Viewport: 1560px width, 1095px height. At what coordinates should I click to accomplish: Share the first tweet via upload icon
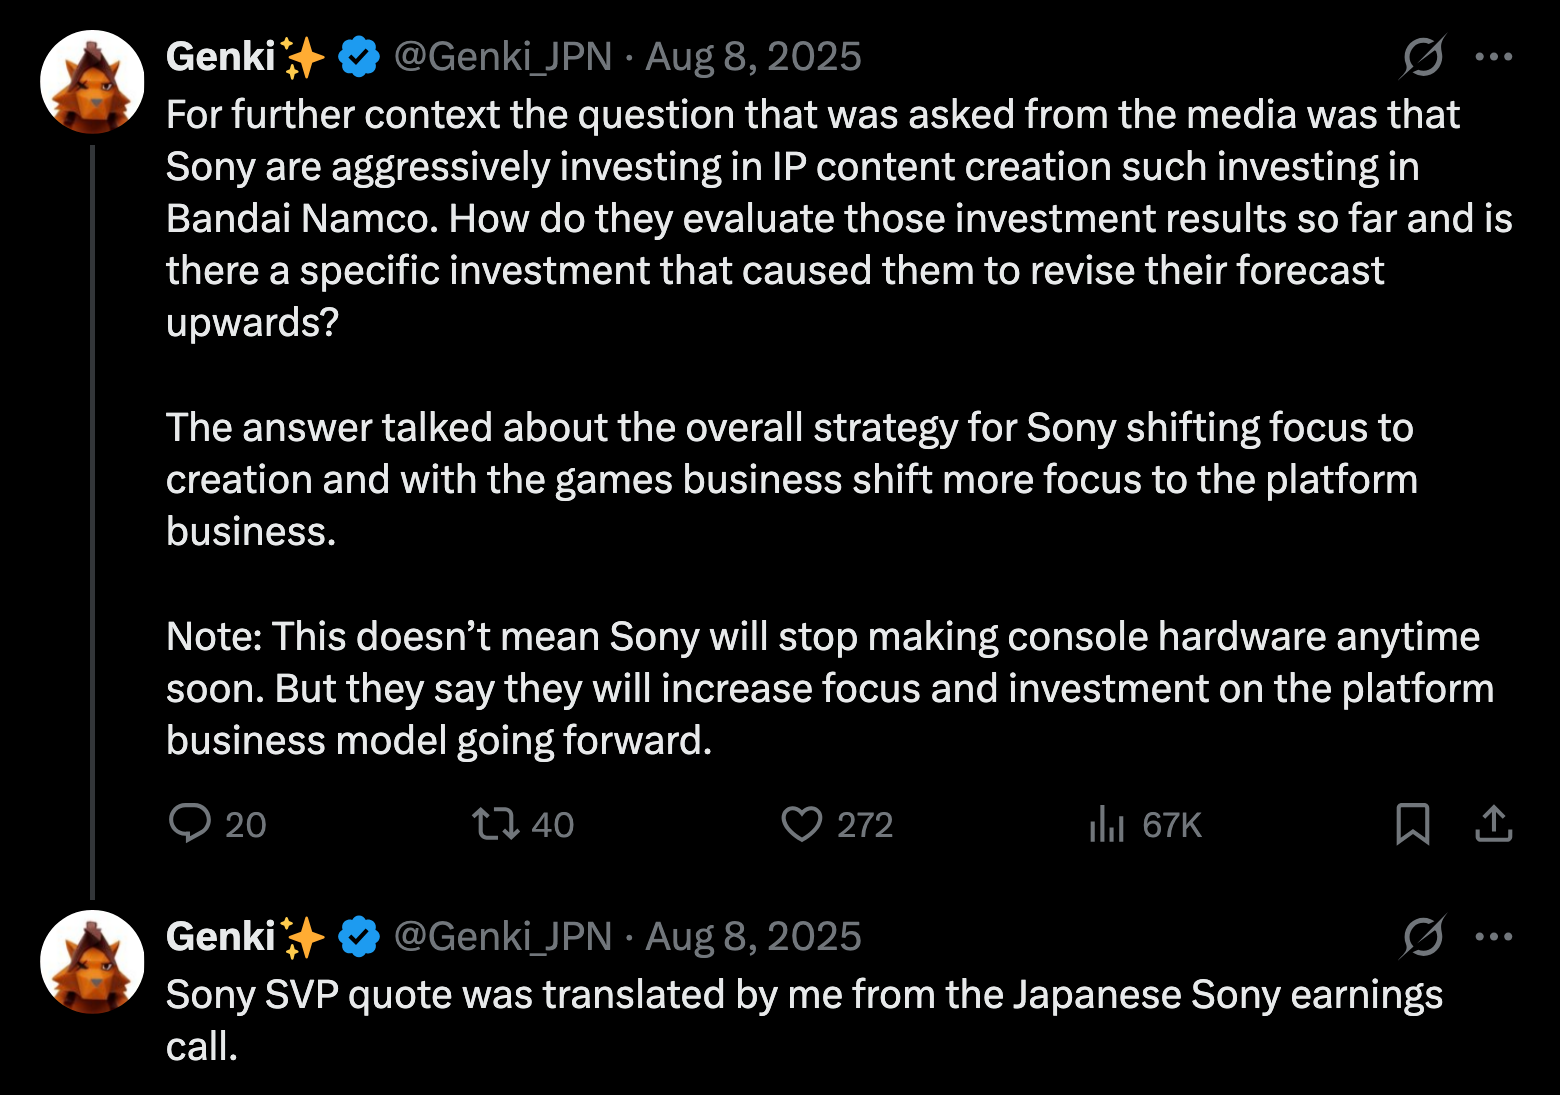click(x=1493, y=824)
